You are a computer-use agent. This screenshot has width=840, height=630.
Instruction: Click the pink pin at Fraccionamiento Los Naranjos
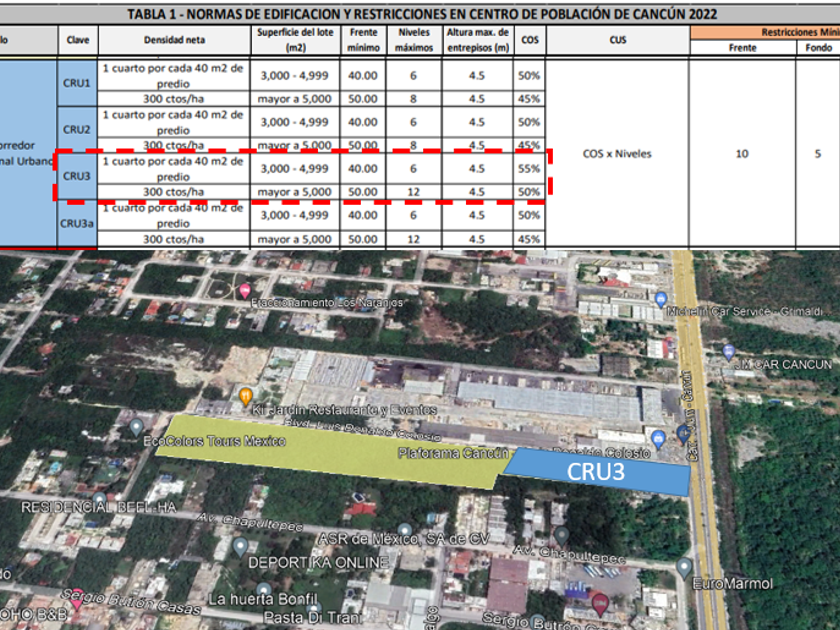pyautogui.click(x=245, y=291)
